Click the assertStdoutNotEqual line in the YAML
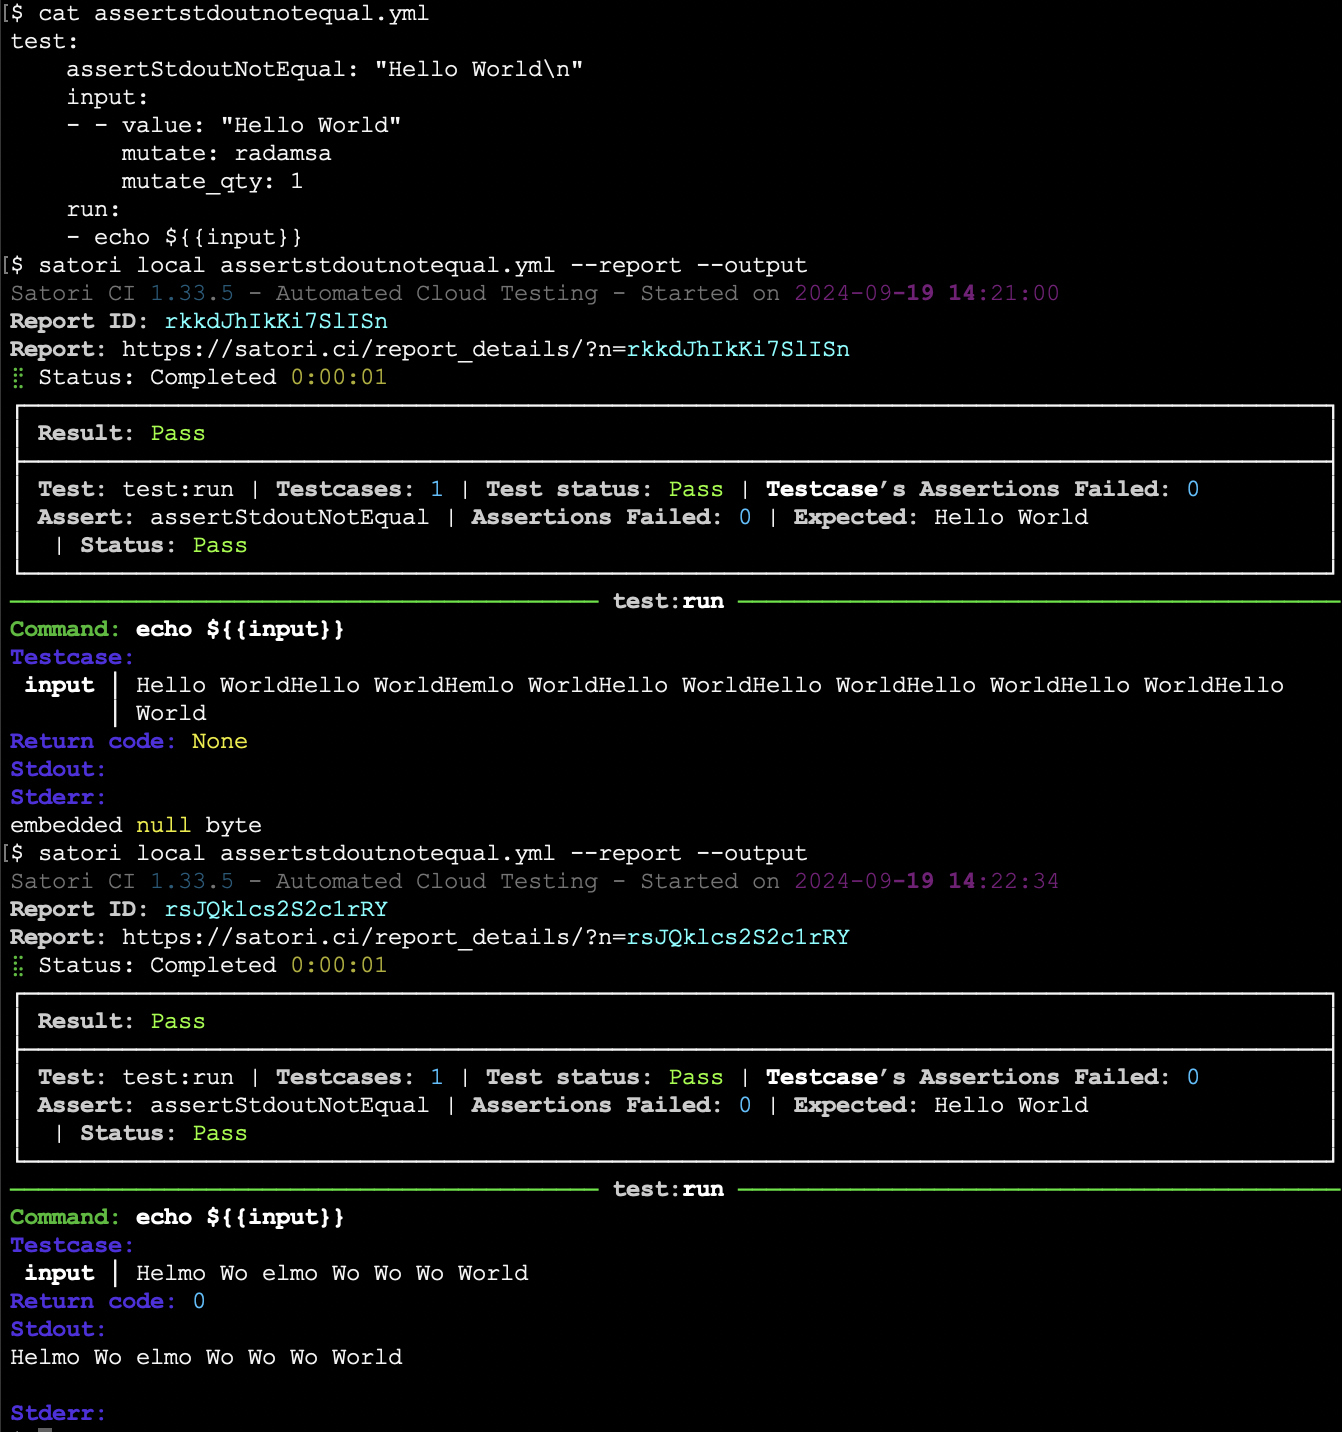Screen dimensions: 1342x1432 pos(325,69)
